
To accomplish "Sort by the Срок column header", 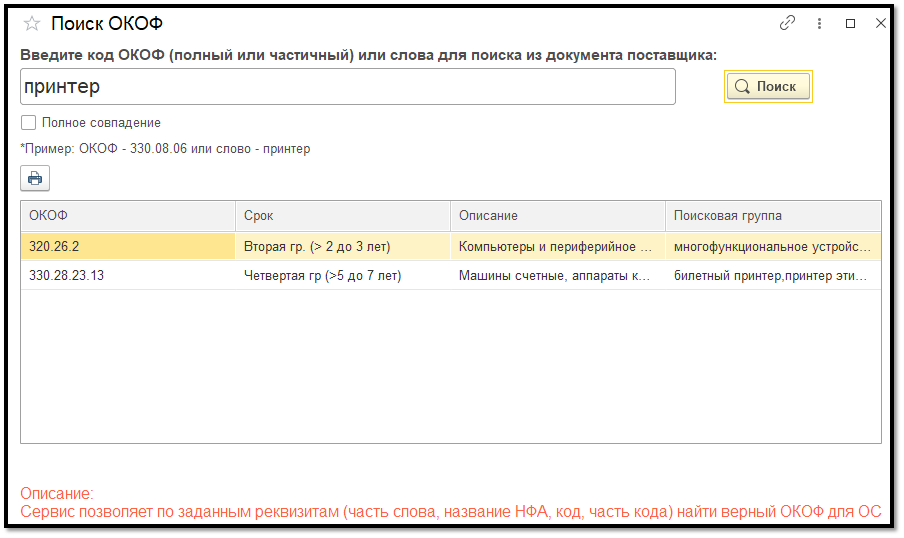I will tap(343, 216).
